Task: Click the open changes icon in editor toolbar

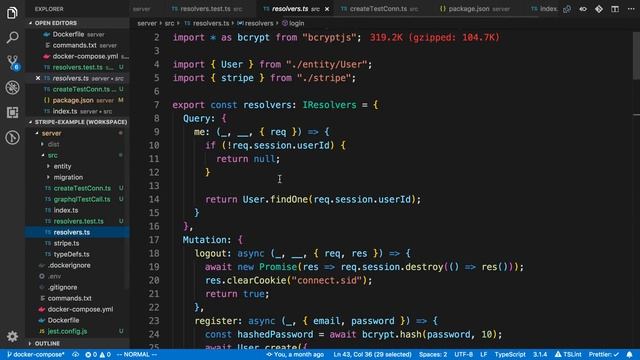Action: 567,9
